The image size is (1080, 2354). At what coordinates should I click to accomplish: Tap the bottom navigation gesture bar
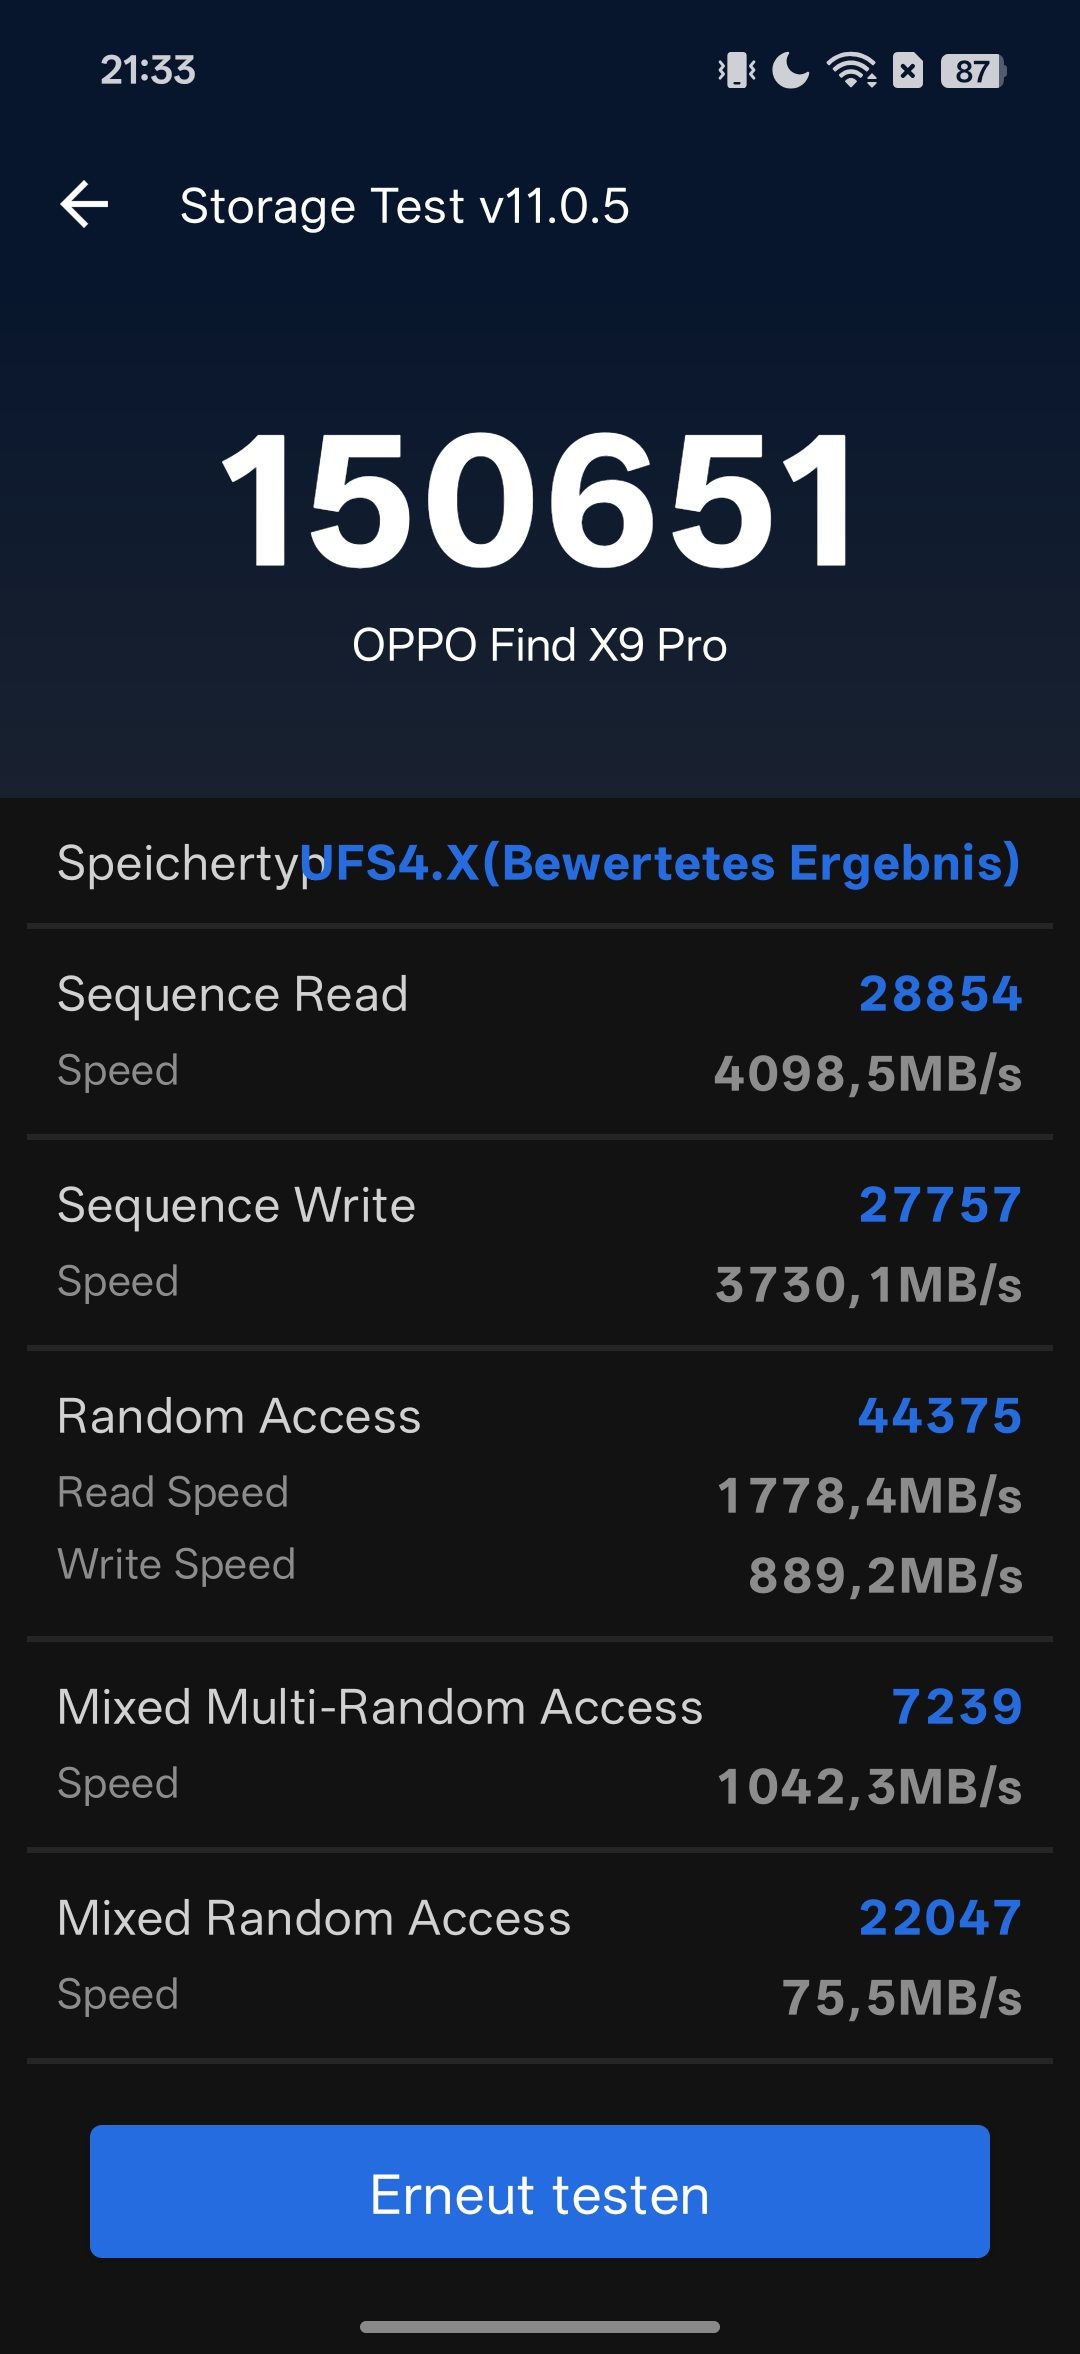tap(540, 2327)
